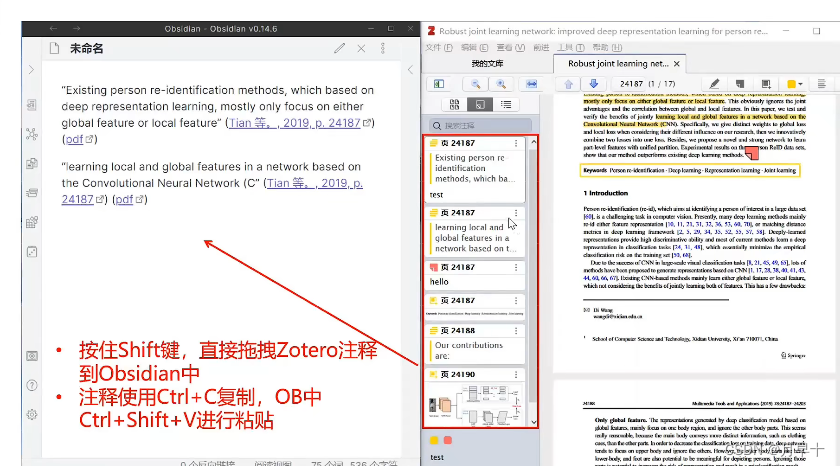This screenshot has height=466, width=840.
Task: Open menu for 'Our contributions are' annotation
Action: (516, 330)
